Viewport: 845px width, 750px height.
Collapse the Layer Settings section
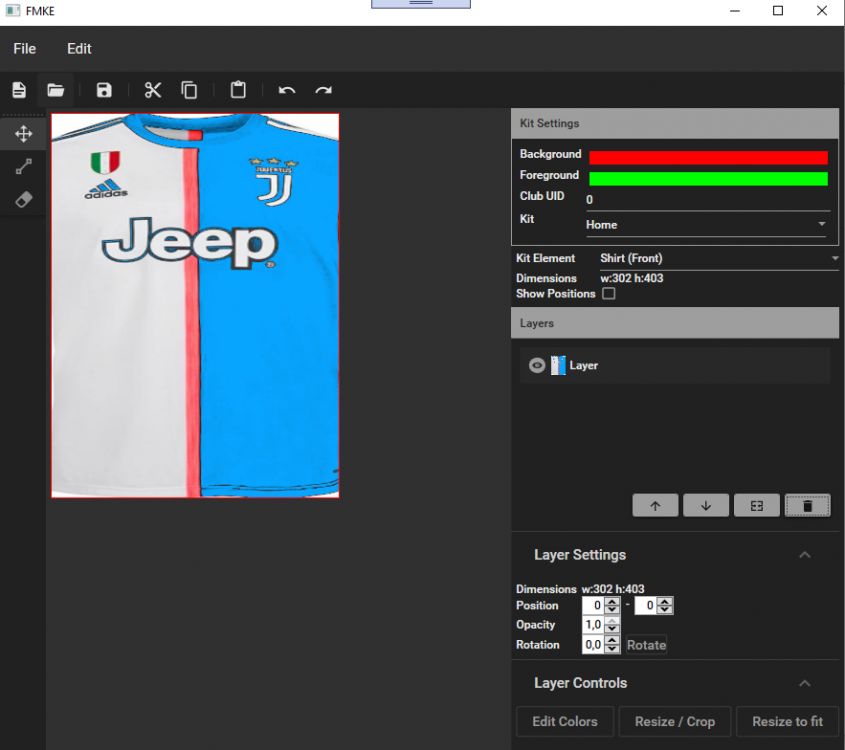[x=804, y=555]
